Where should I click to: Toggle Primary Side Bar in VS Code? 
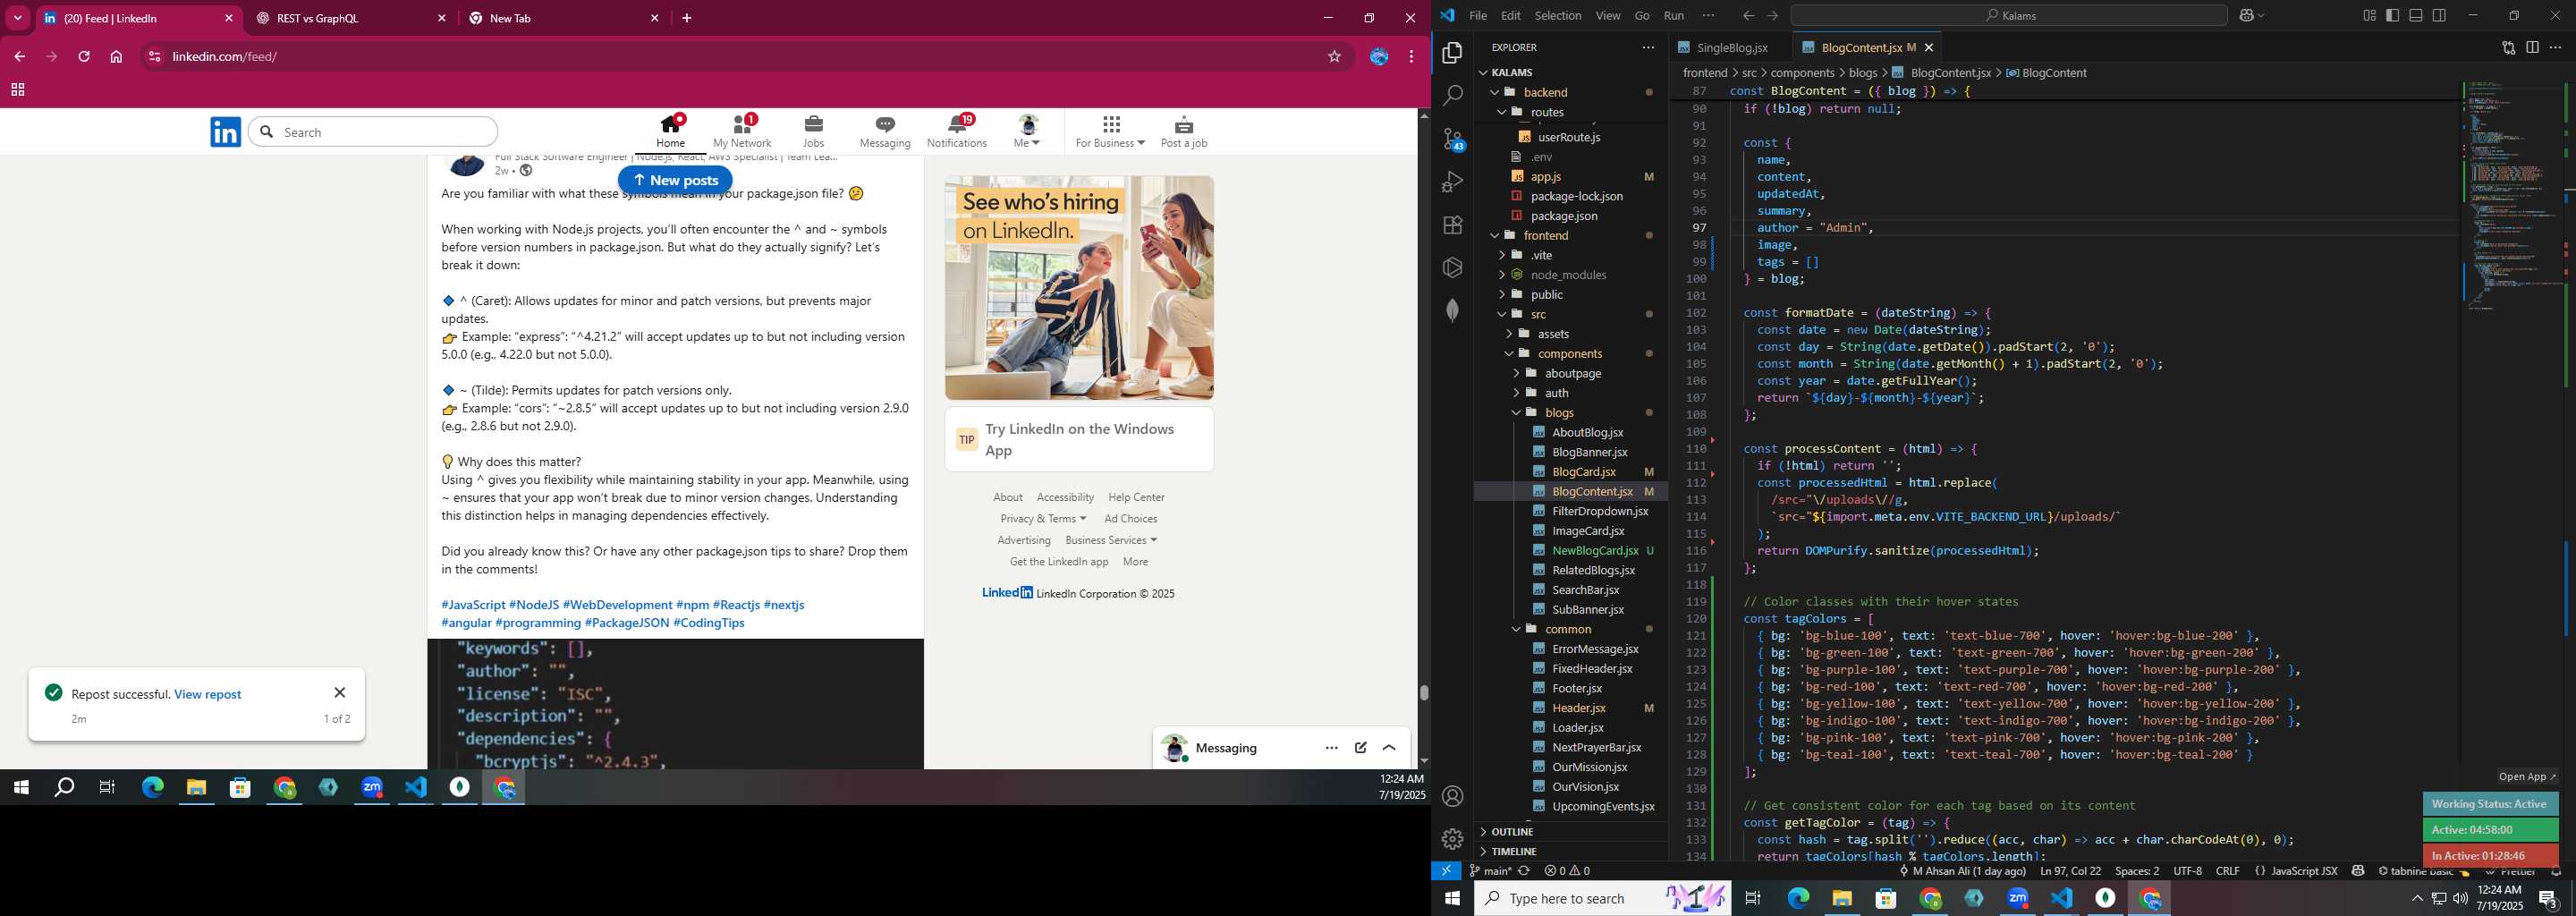tap(2393, 16)
